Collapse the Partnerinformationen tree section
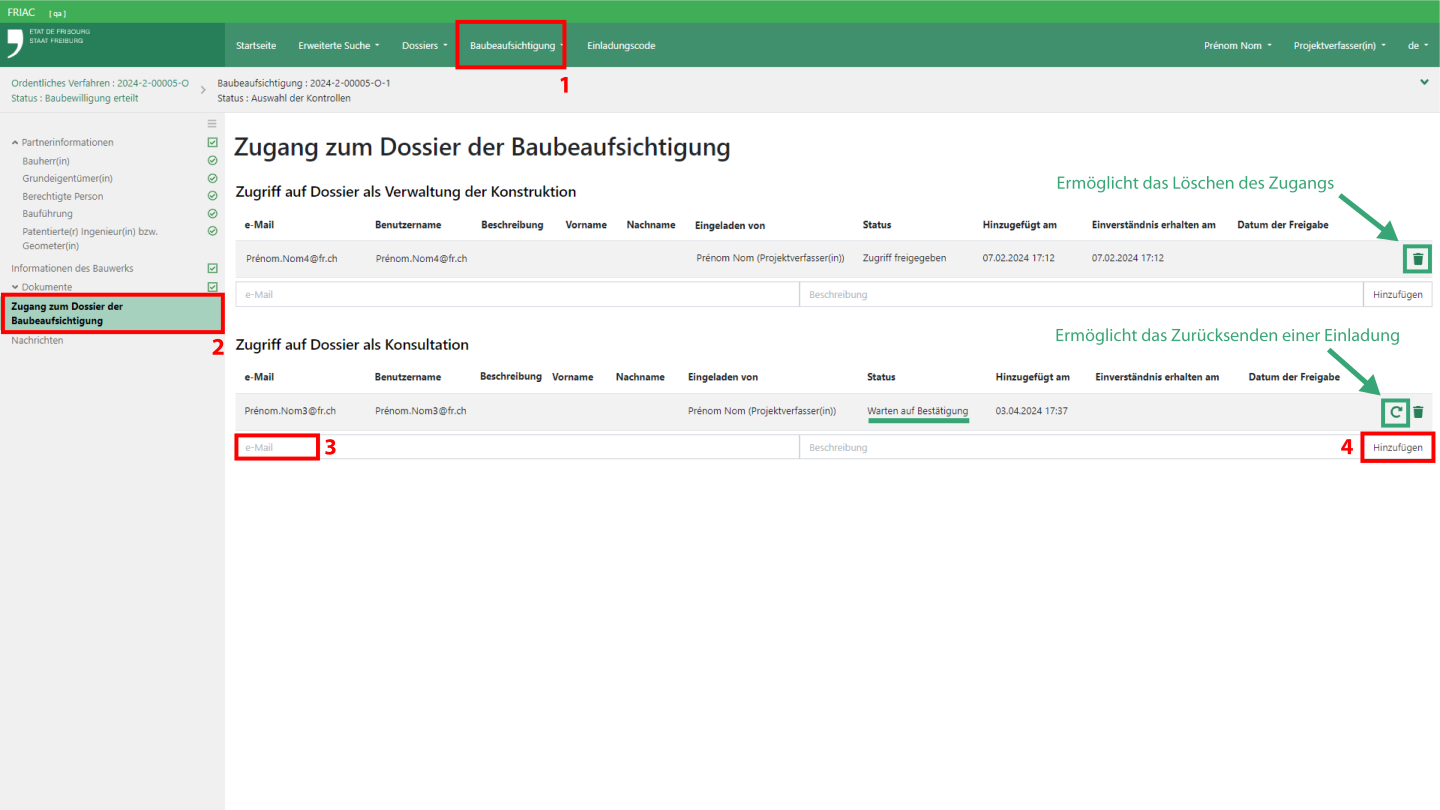Viewport: 1440px width, 810px height. tap(15, 143)
